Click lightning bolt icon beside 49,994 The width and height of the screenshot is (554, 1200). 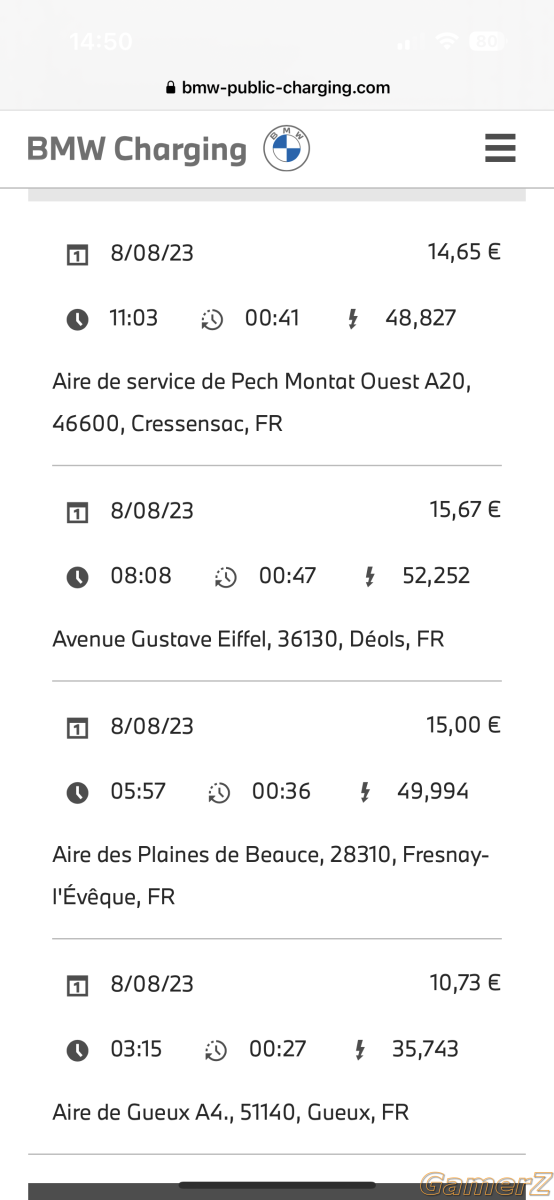pyautogui.click(x=364, y=792)
